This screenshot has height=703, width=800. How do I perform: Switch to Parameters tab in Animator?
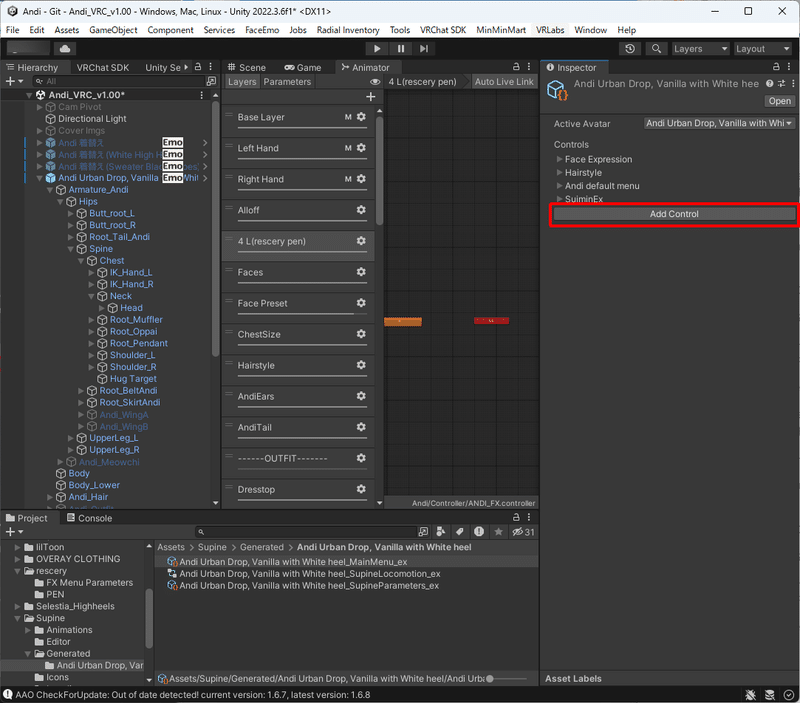[287, 82]
